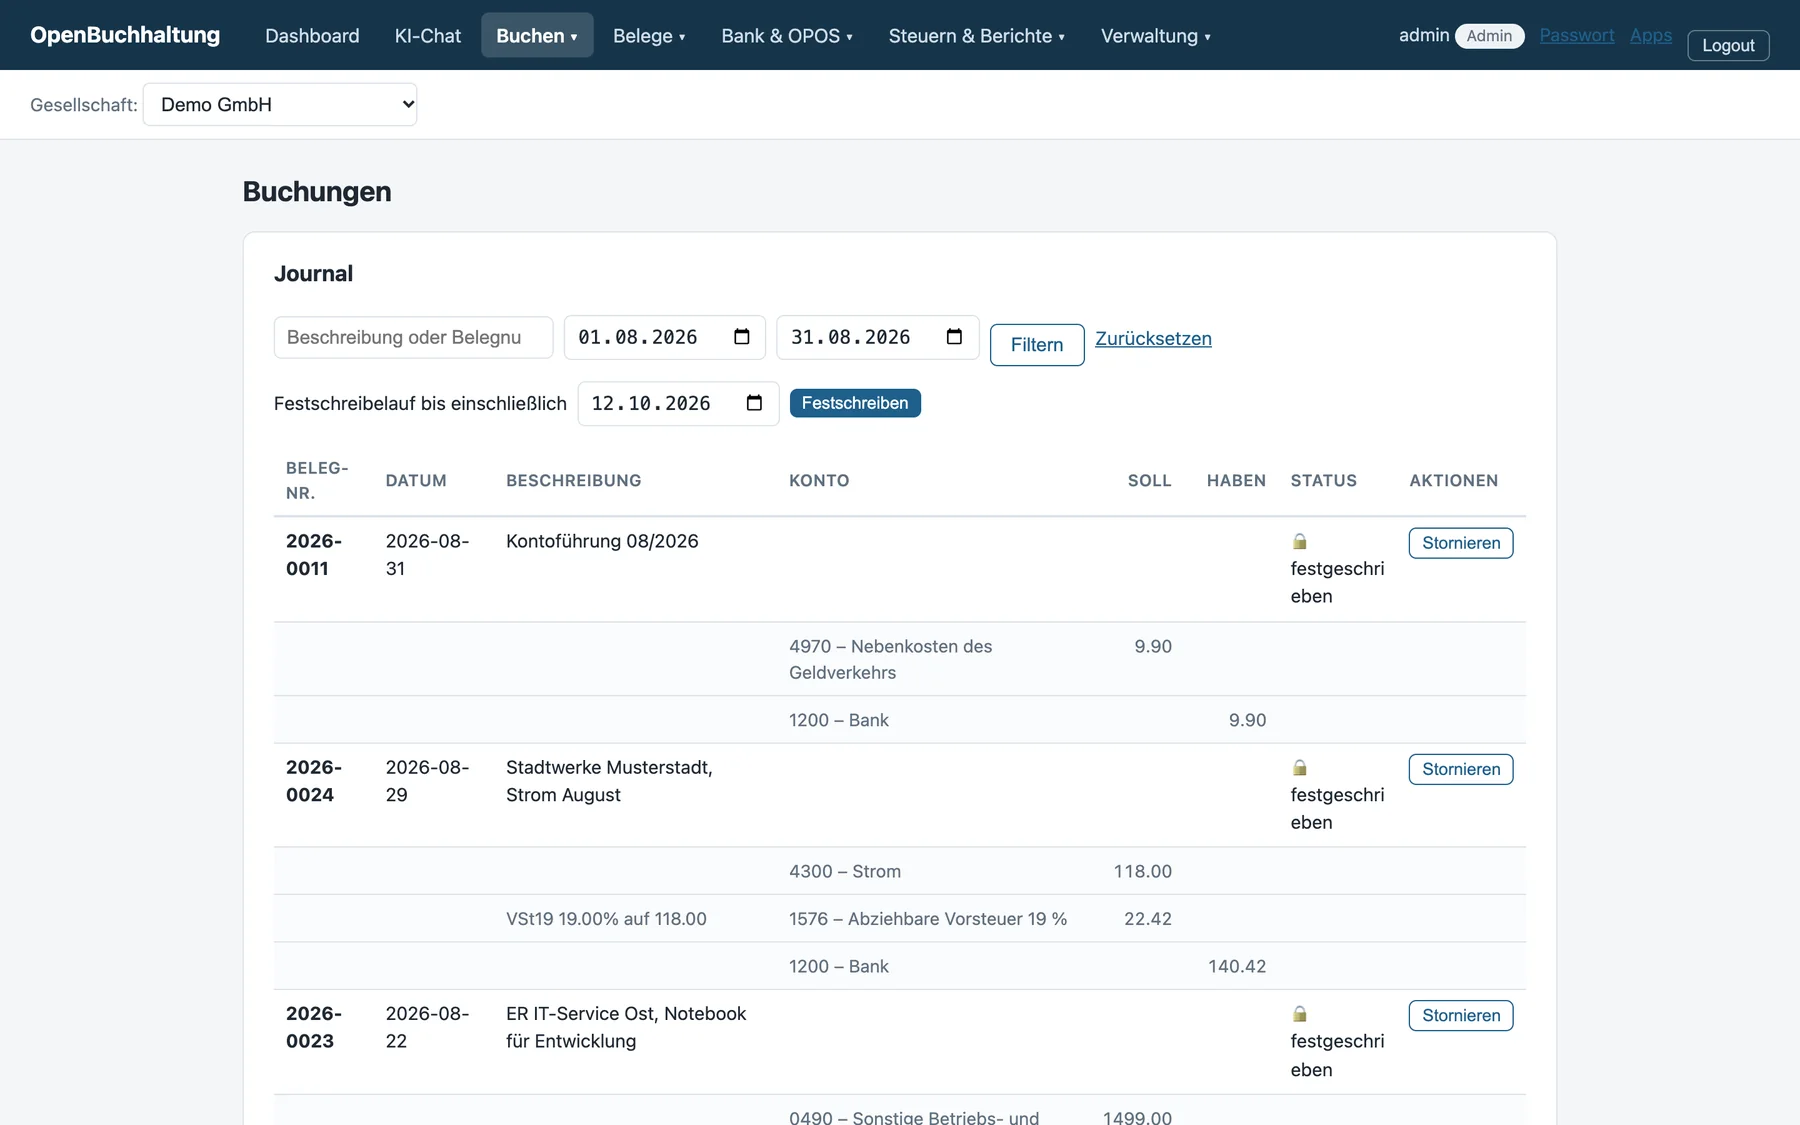The width and height of the screenshot is (1800, 1125).
Task: Go to the Dashboard page
Action: (x=312, y=35)
